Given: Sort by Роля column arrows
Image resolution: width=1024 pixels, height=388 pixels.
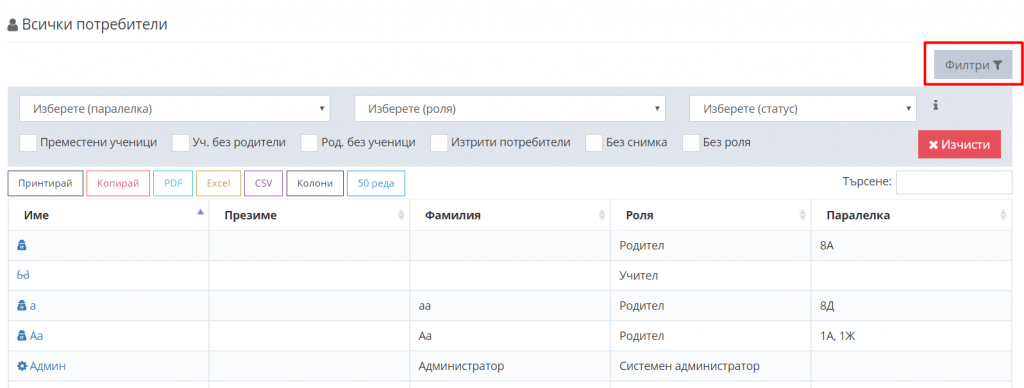Looking at the screenshot, I should pyautogui.click(x=803, y=215).
